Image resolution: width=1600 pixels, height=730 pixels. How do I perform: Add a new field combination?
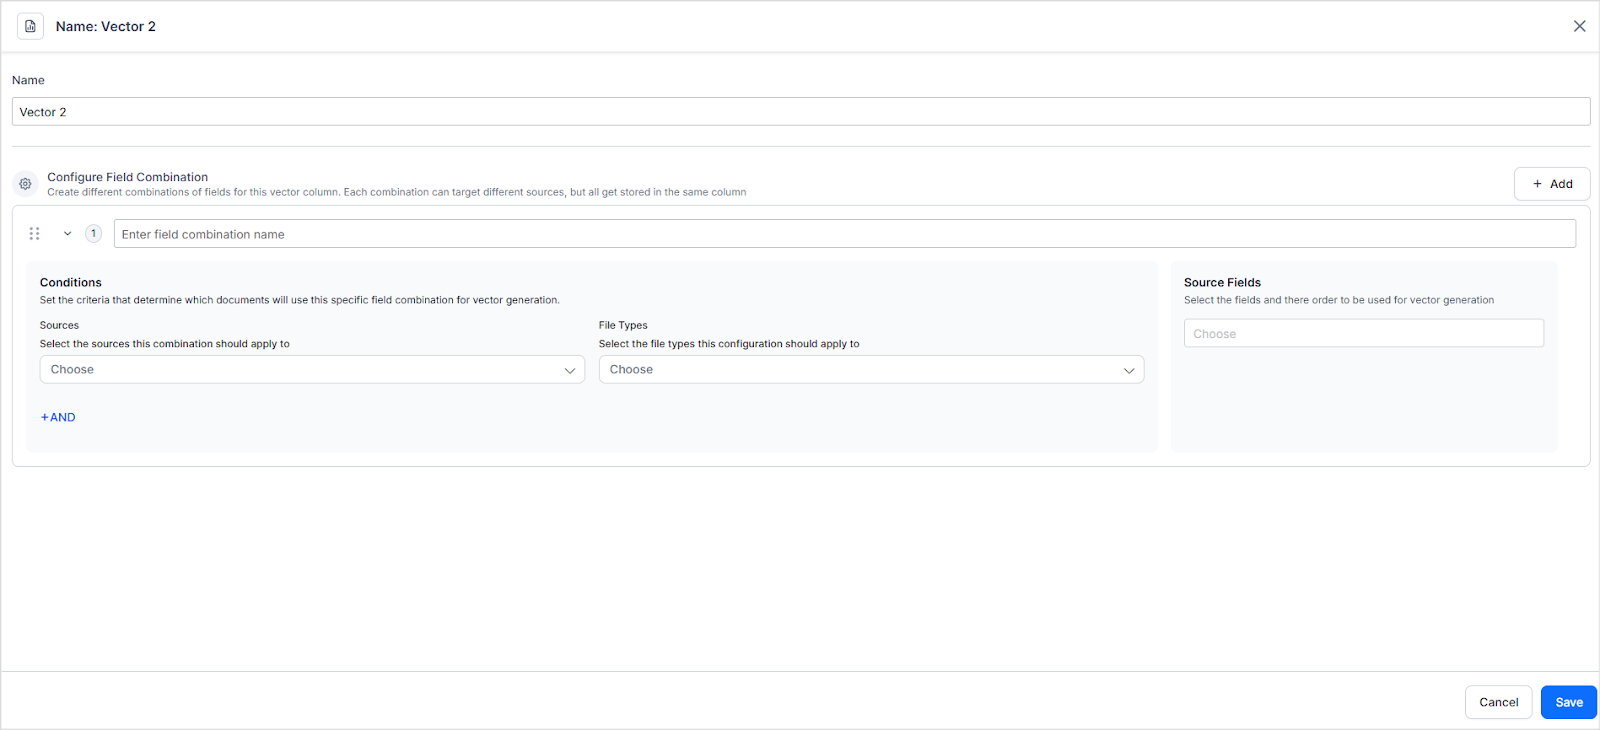[x=1551, y=184]
